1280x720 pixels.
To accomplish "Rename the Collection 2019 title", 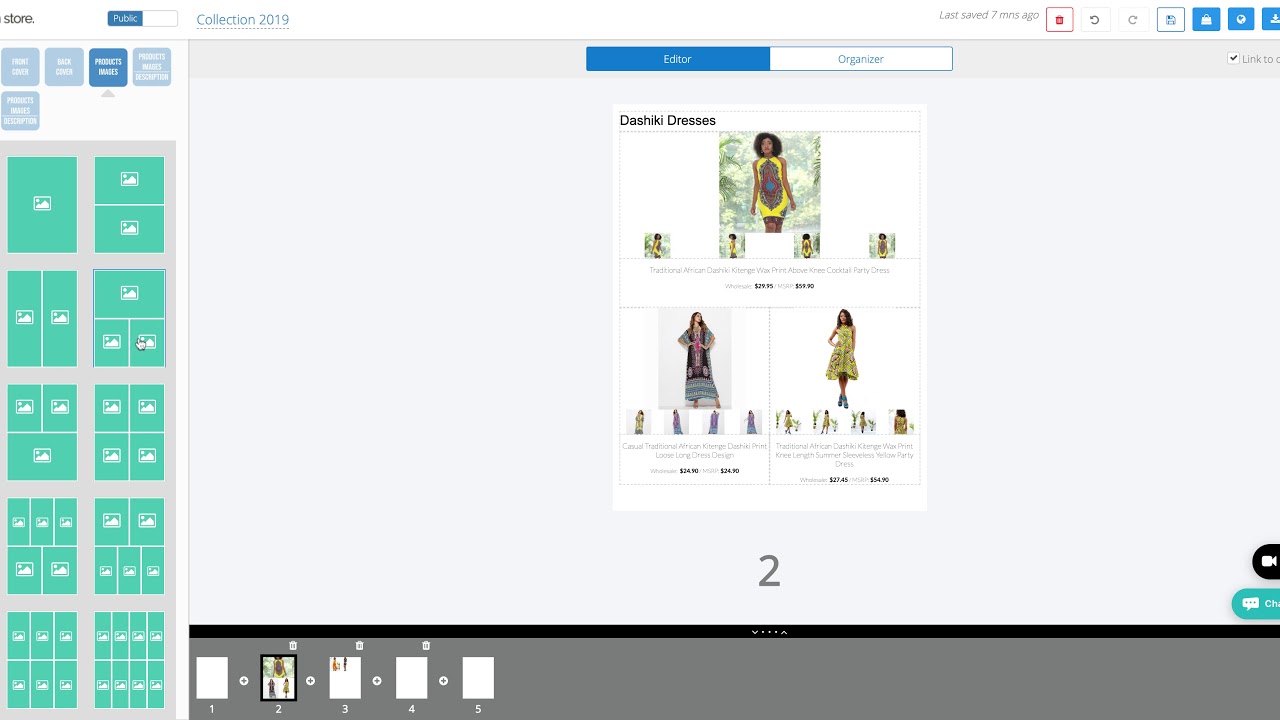I will [x=243, y=20].
